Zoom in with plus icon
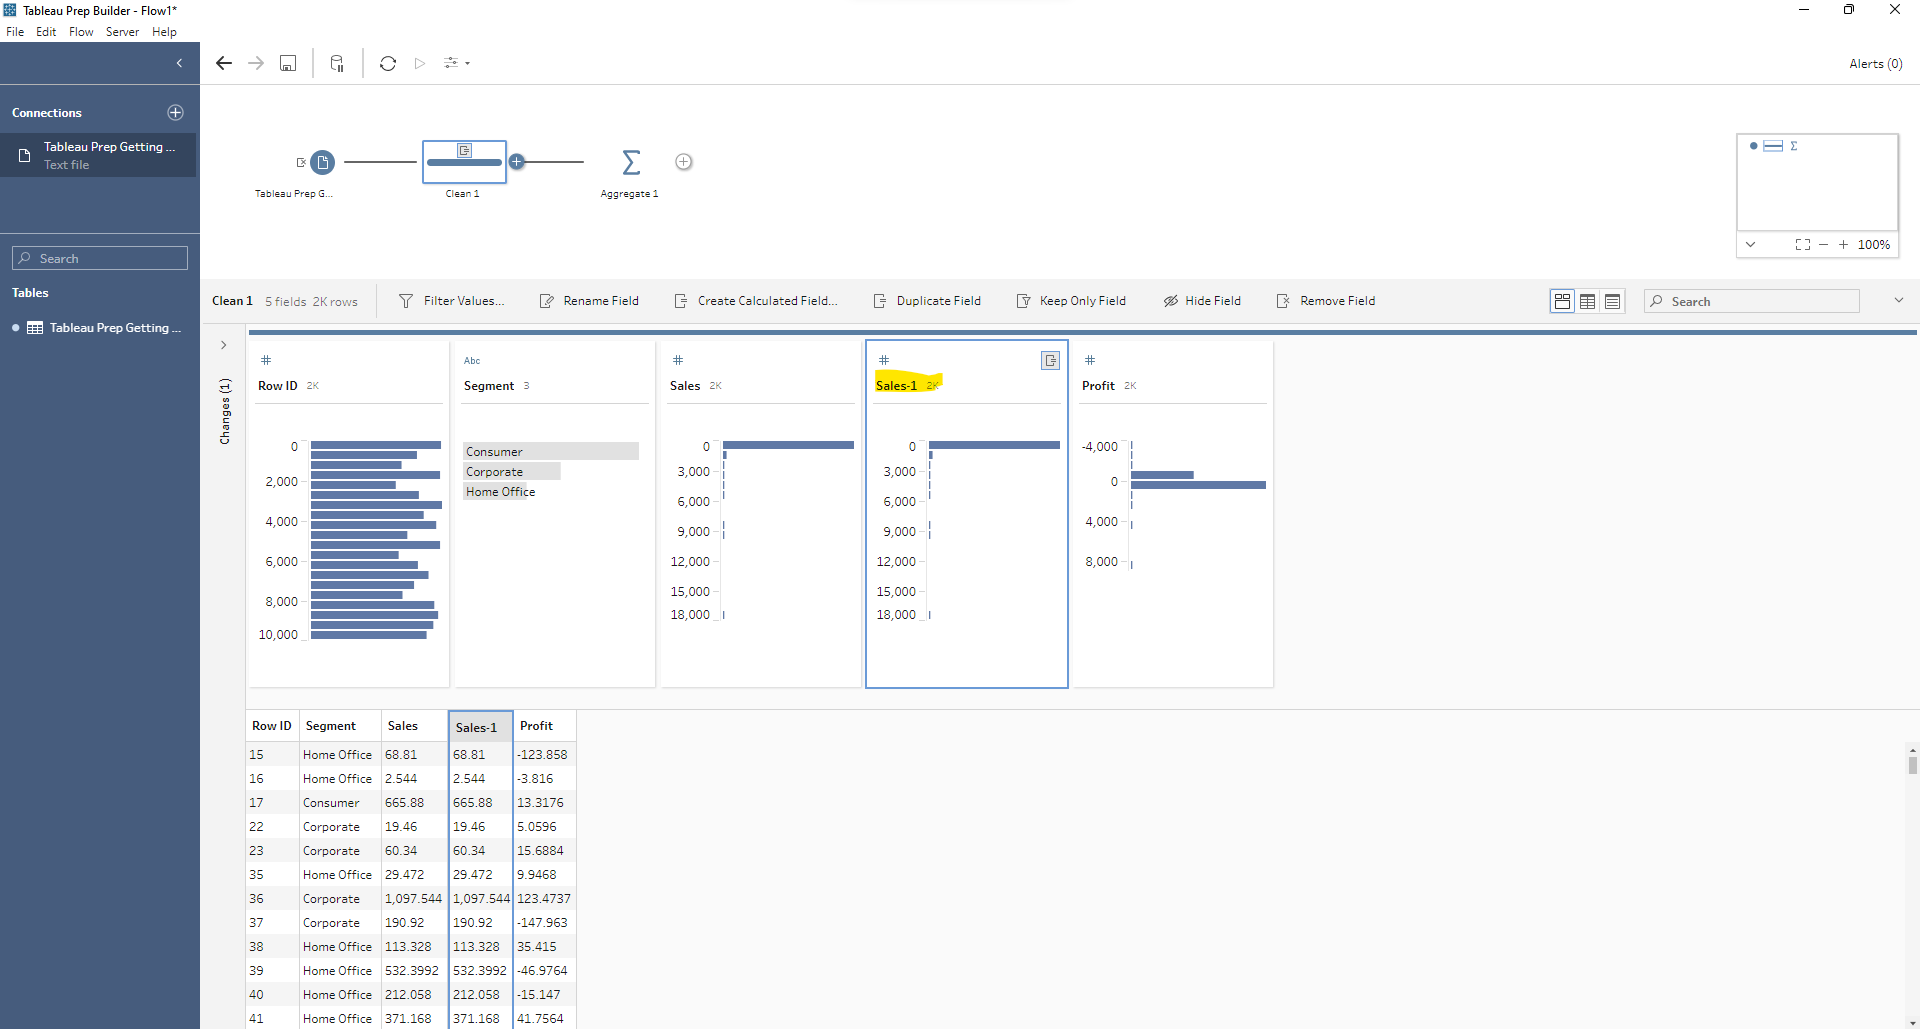Image resolution: width=1920 pixels, height=1029 pixels. click(1843, 244)
